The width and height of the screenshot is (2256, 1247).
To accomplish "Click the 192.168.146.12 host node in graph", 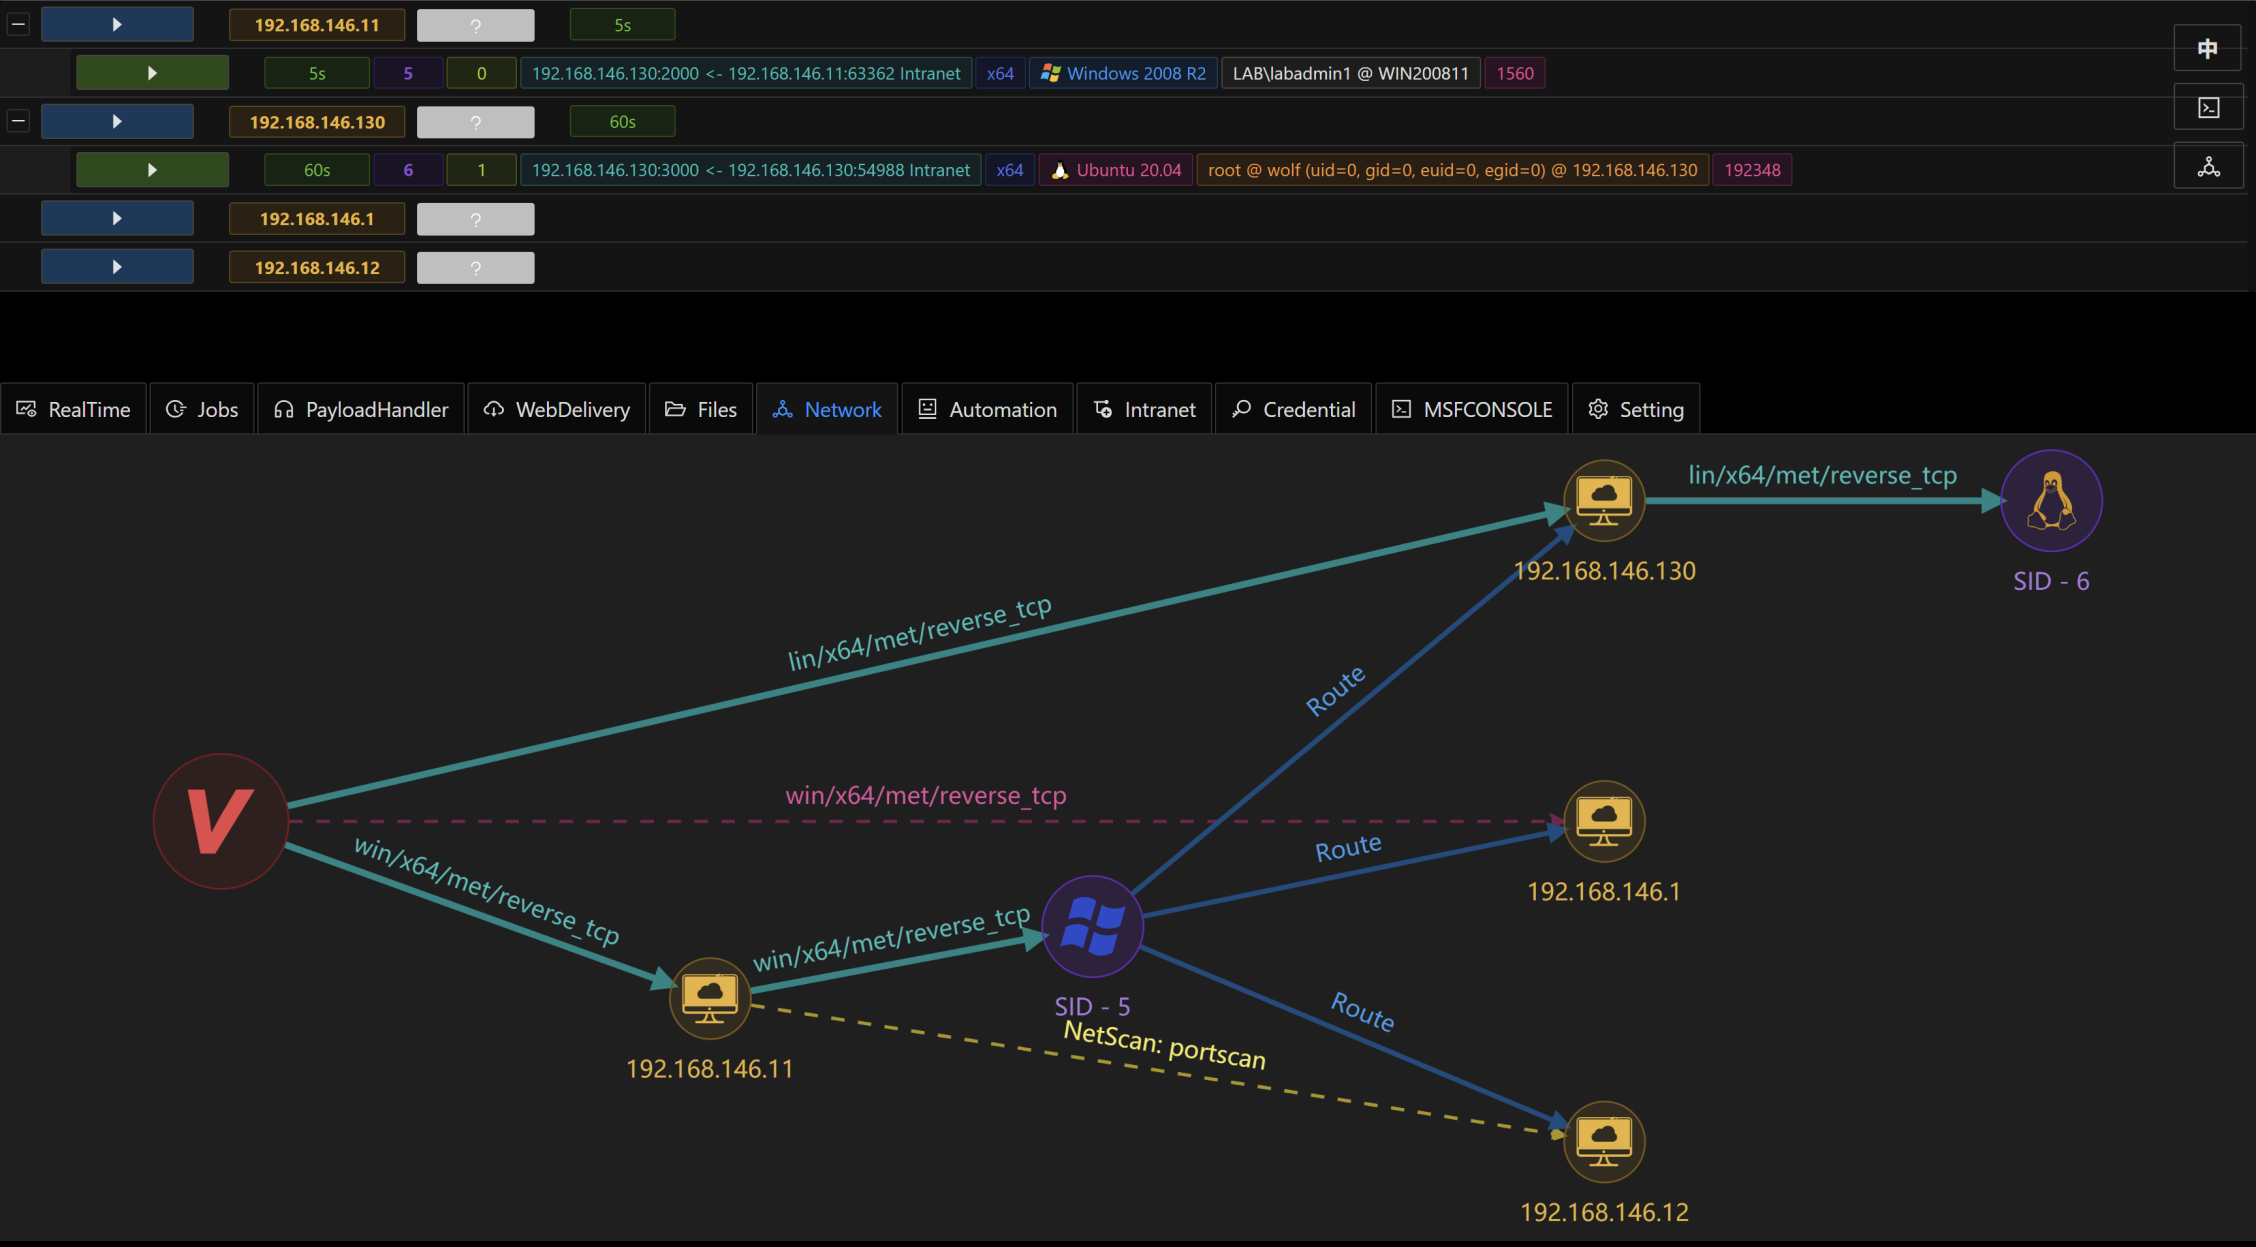I will pos(1603,1141).
